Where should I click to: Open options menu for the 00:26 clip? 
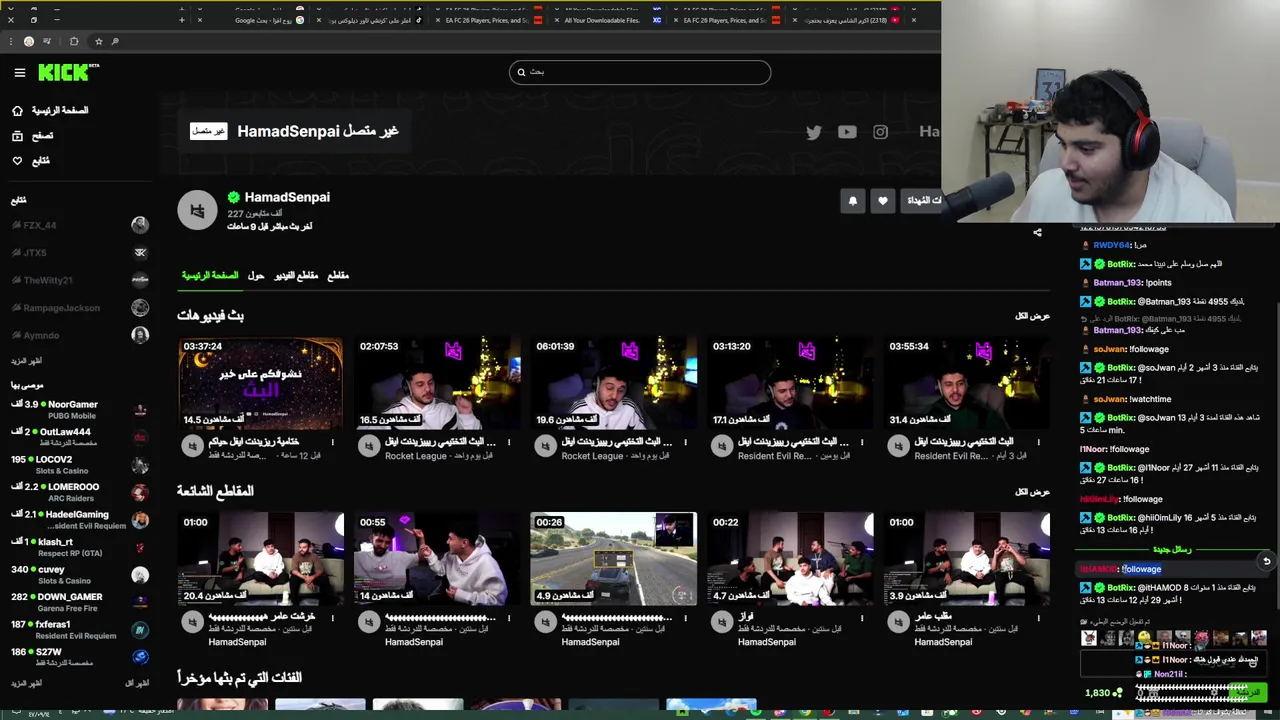tap(685, 618)
